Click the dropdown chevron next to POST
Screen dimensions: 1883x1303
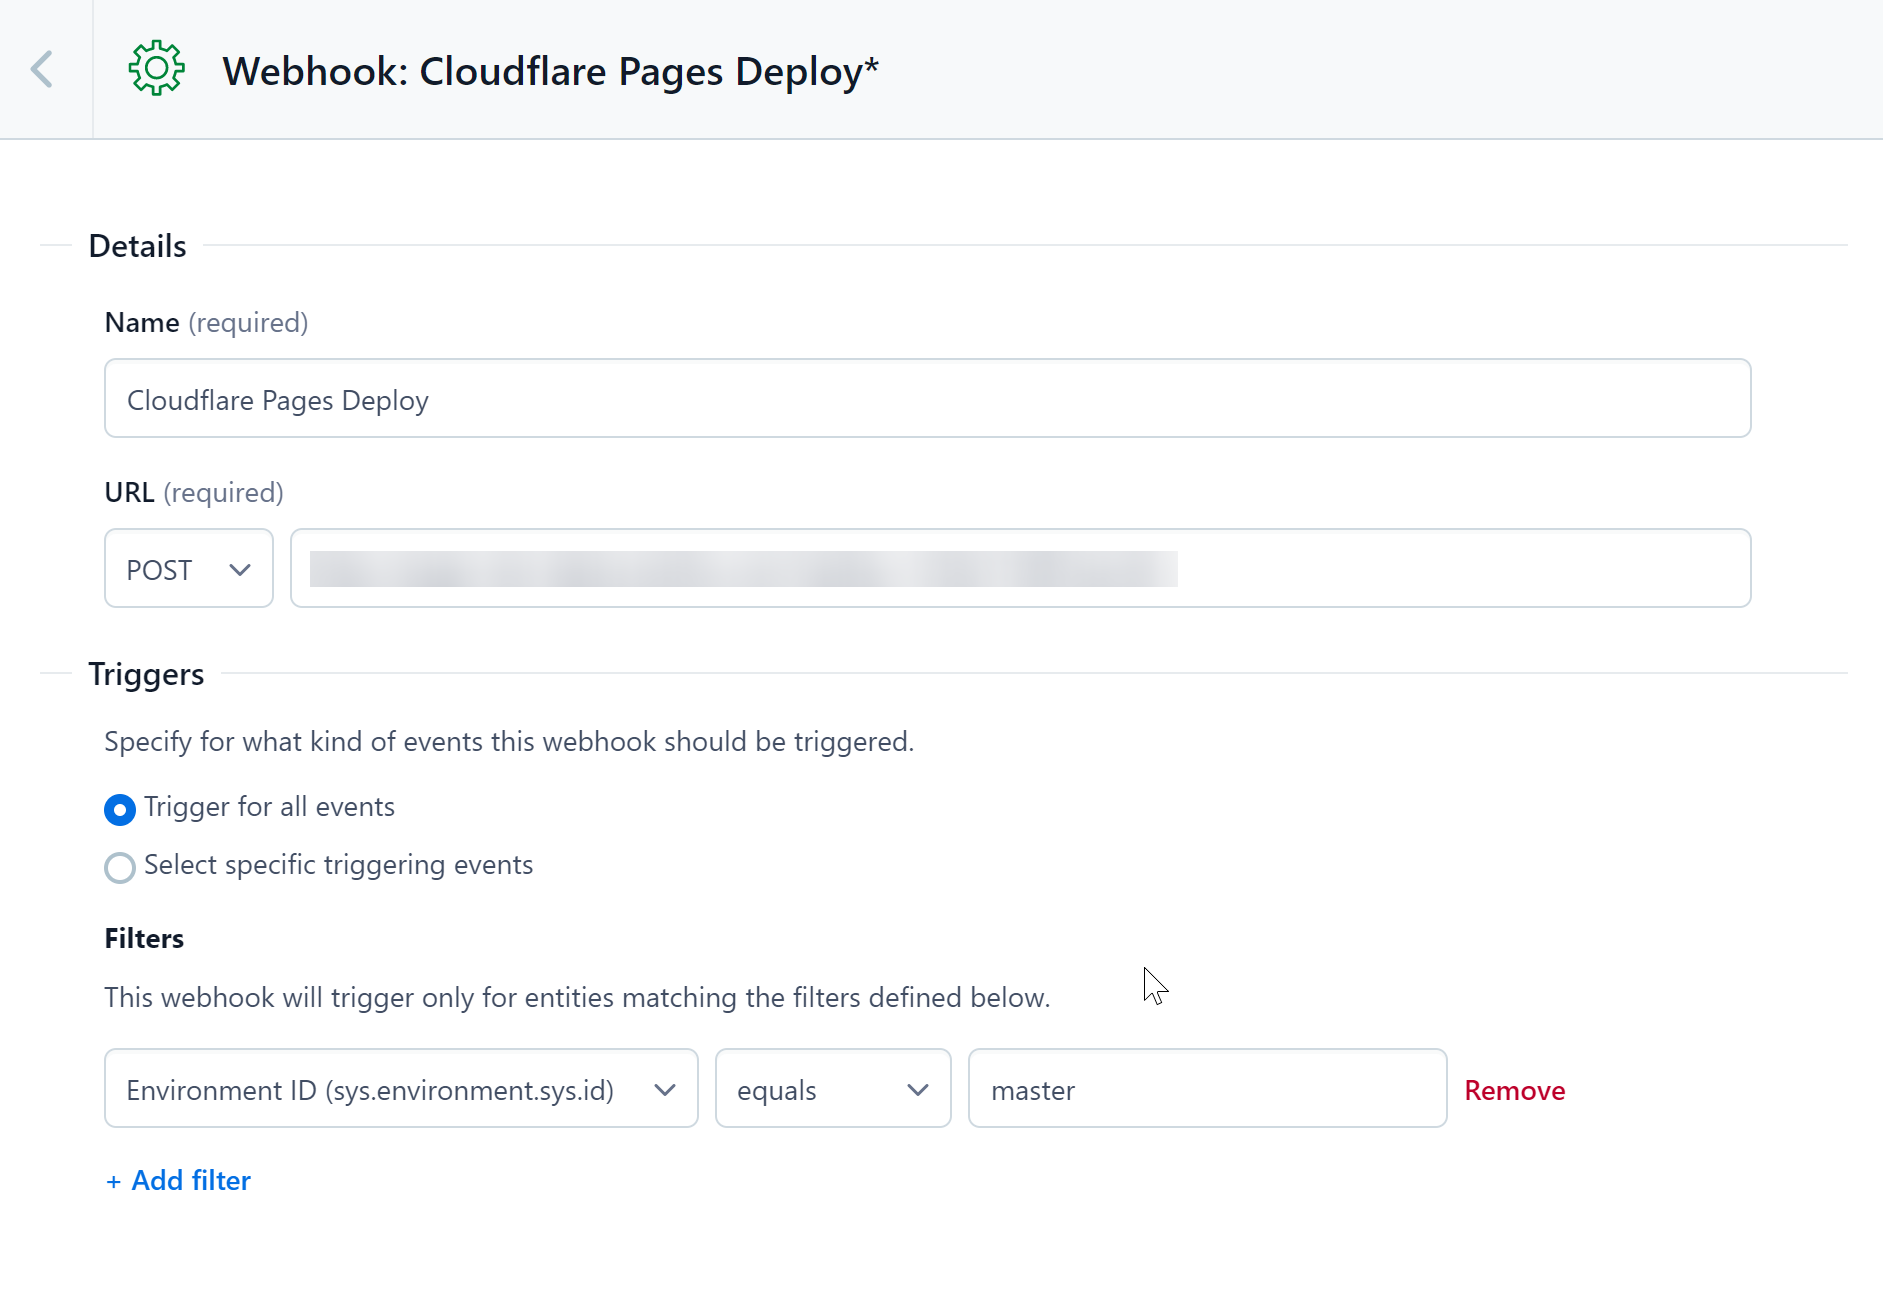point(240,569)
